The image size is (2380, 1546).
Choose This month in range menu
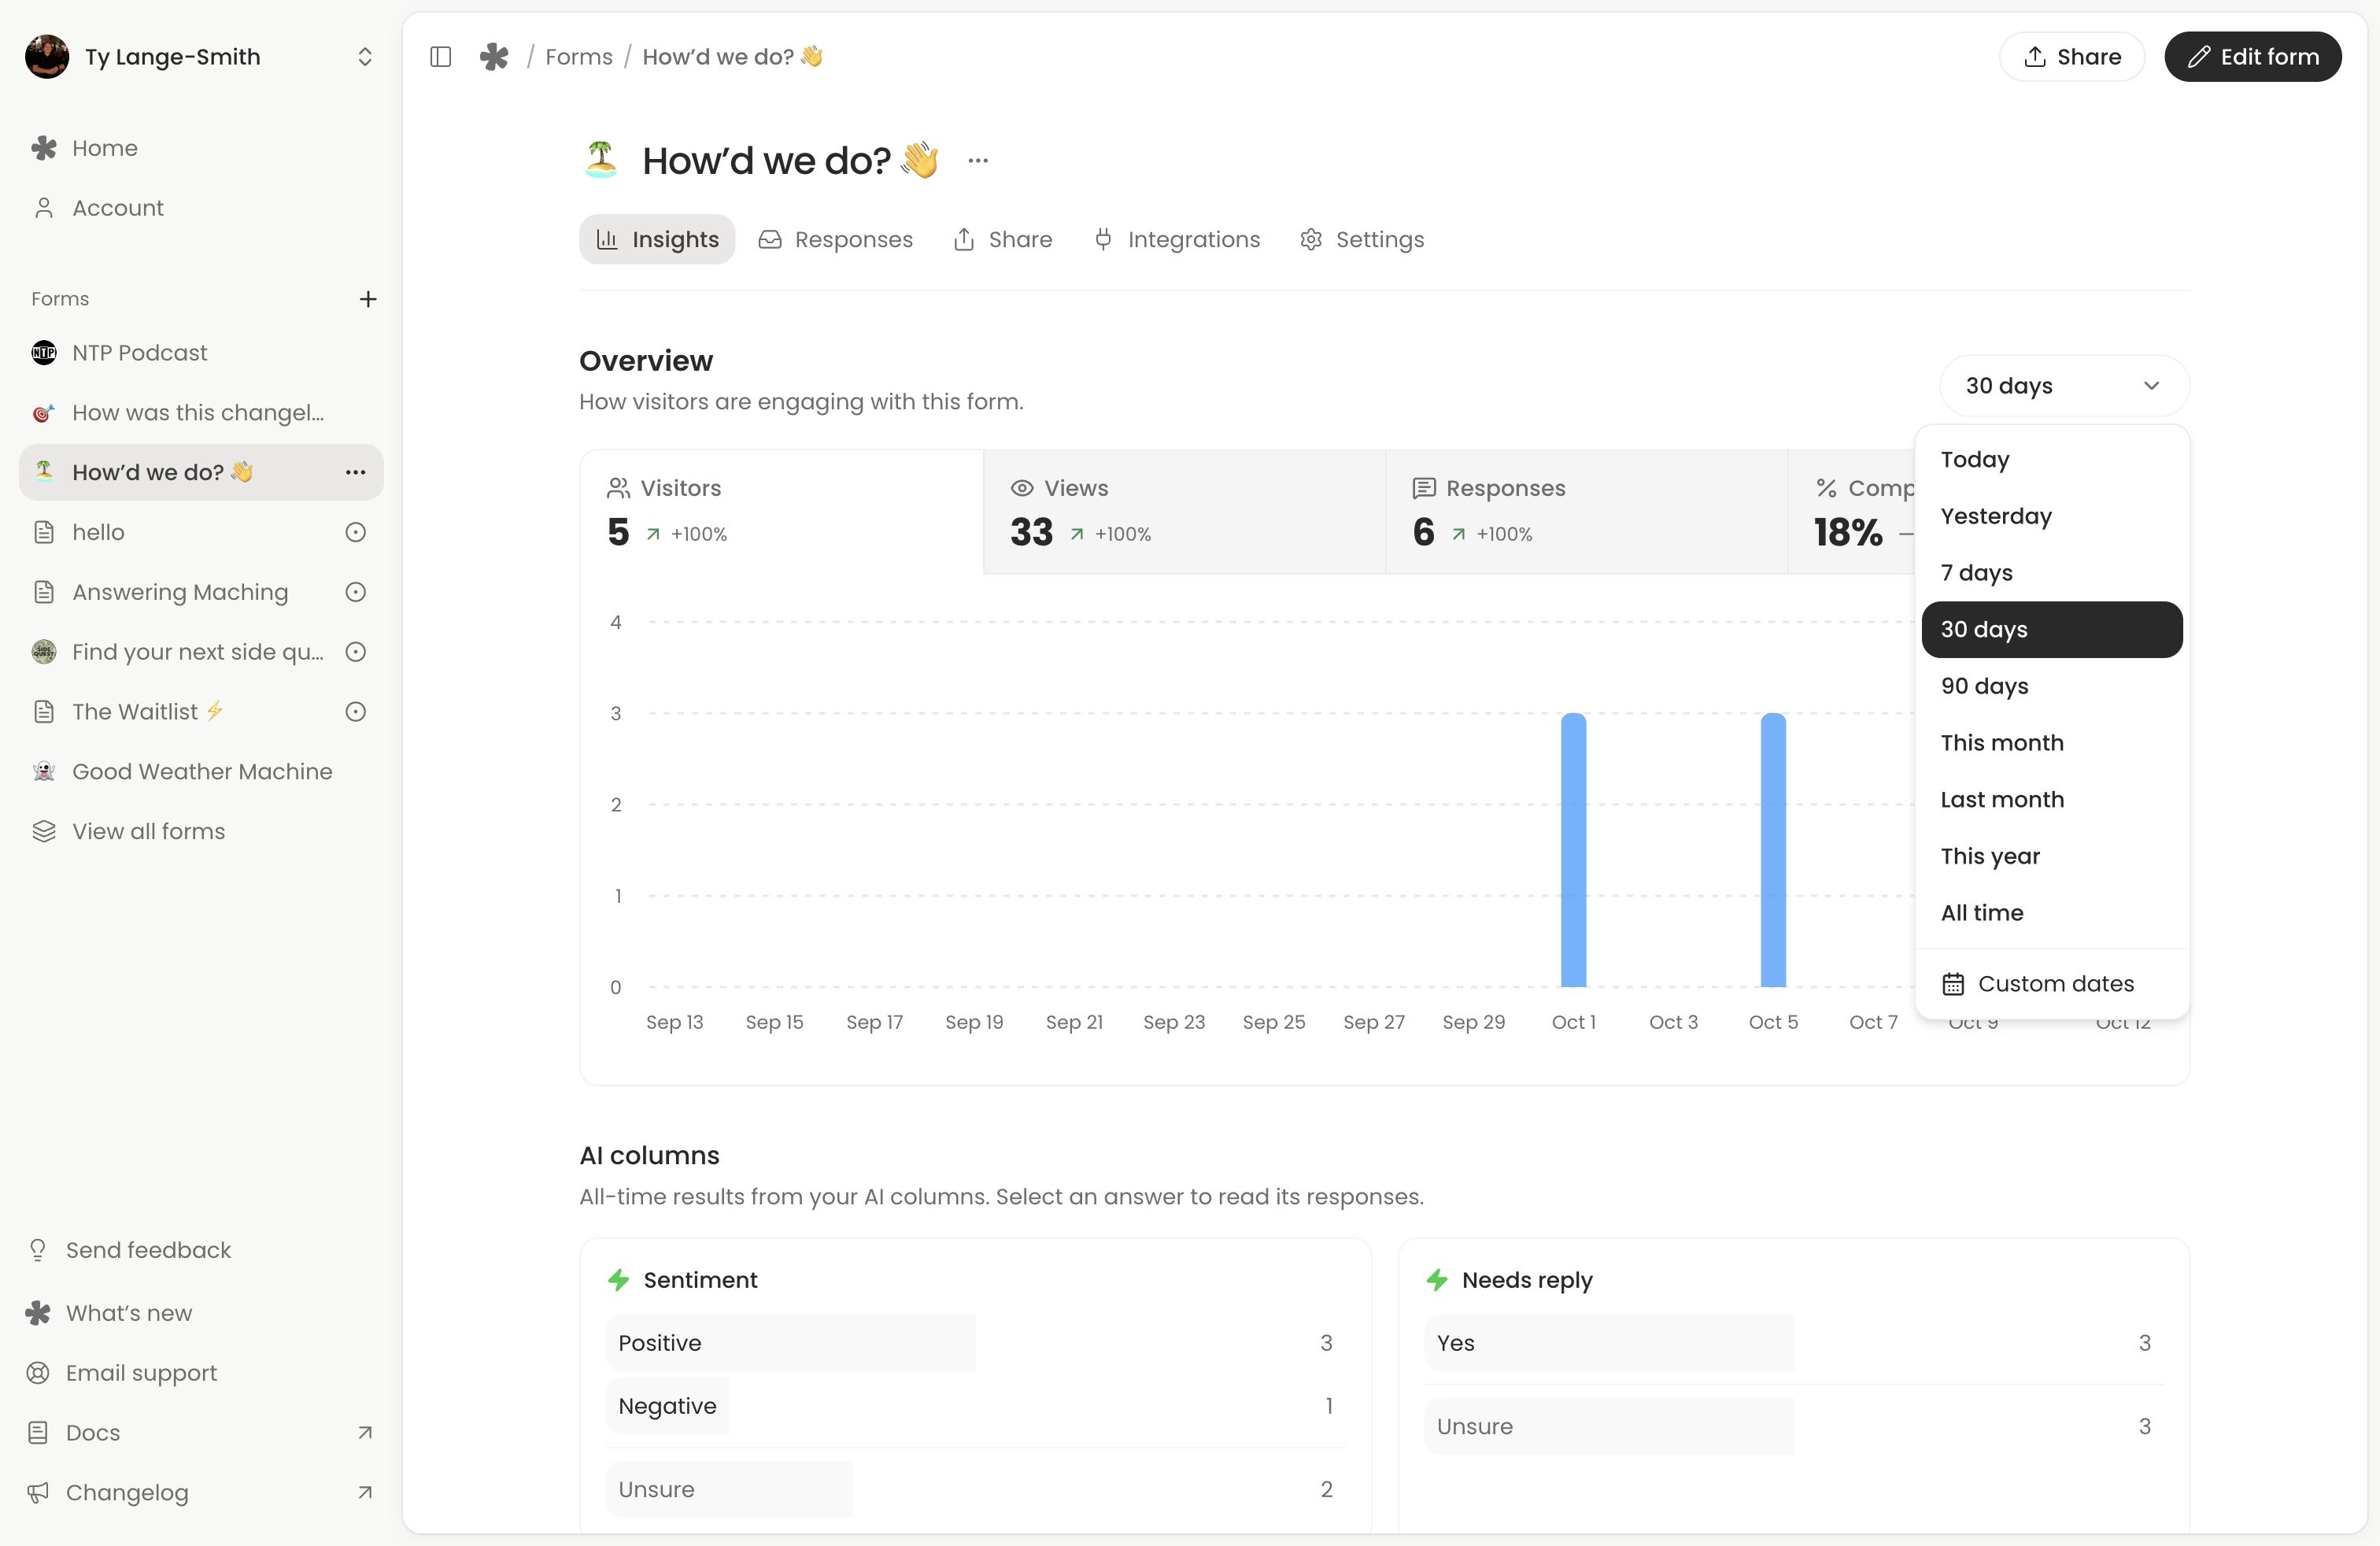pos(2052,743)
